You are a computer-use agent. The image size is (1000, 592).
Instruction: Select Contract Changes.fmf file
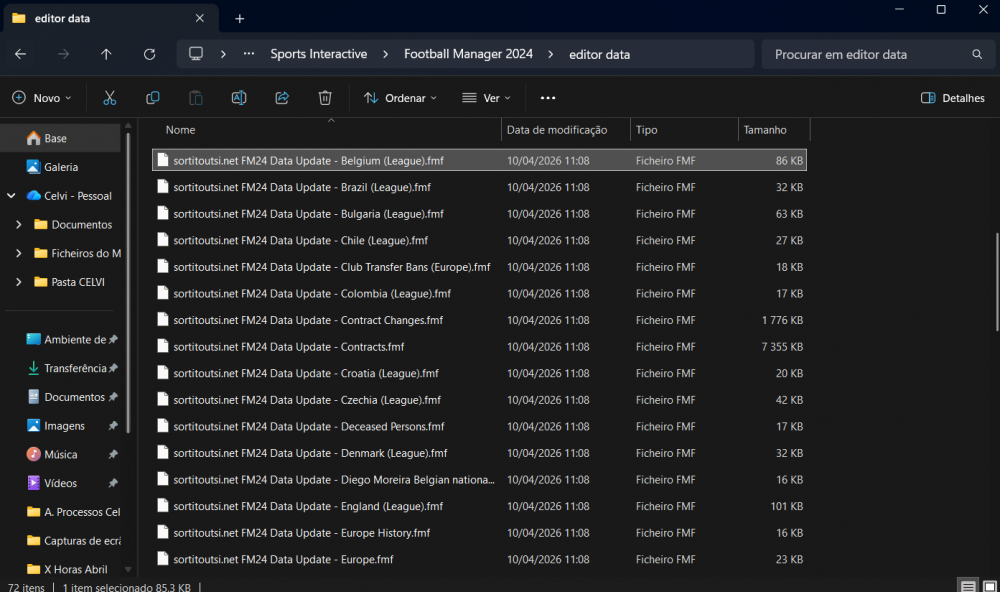click(x=480, y=320)
